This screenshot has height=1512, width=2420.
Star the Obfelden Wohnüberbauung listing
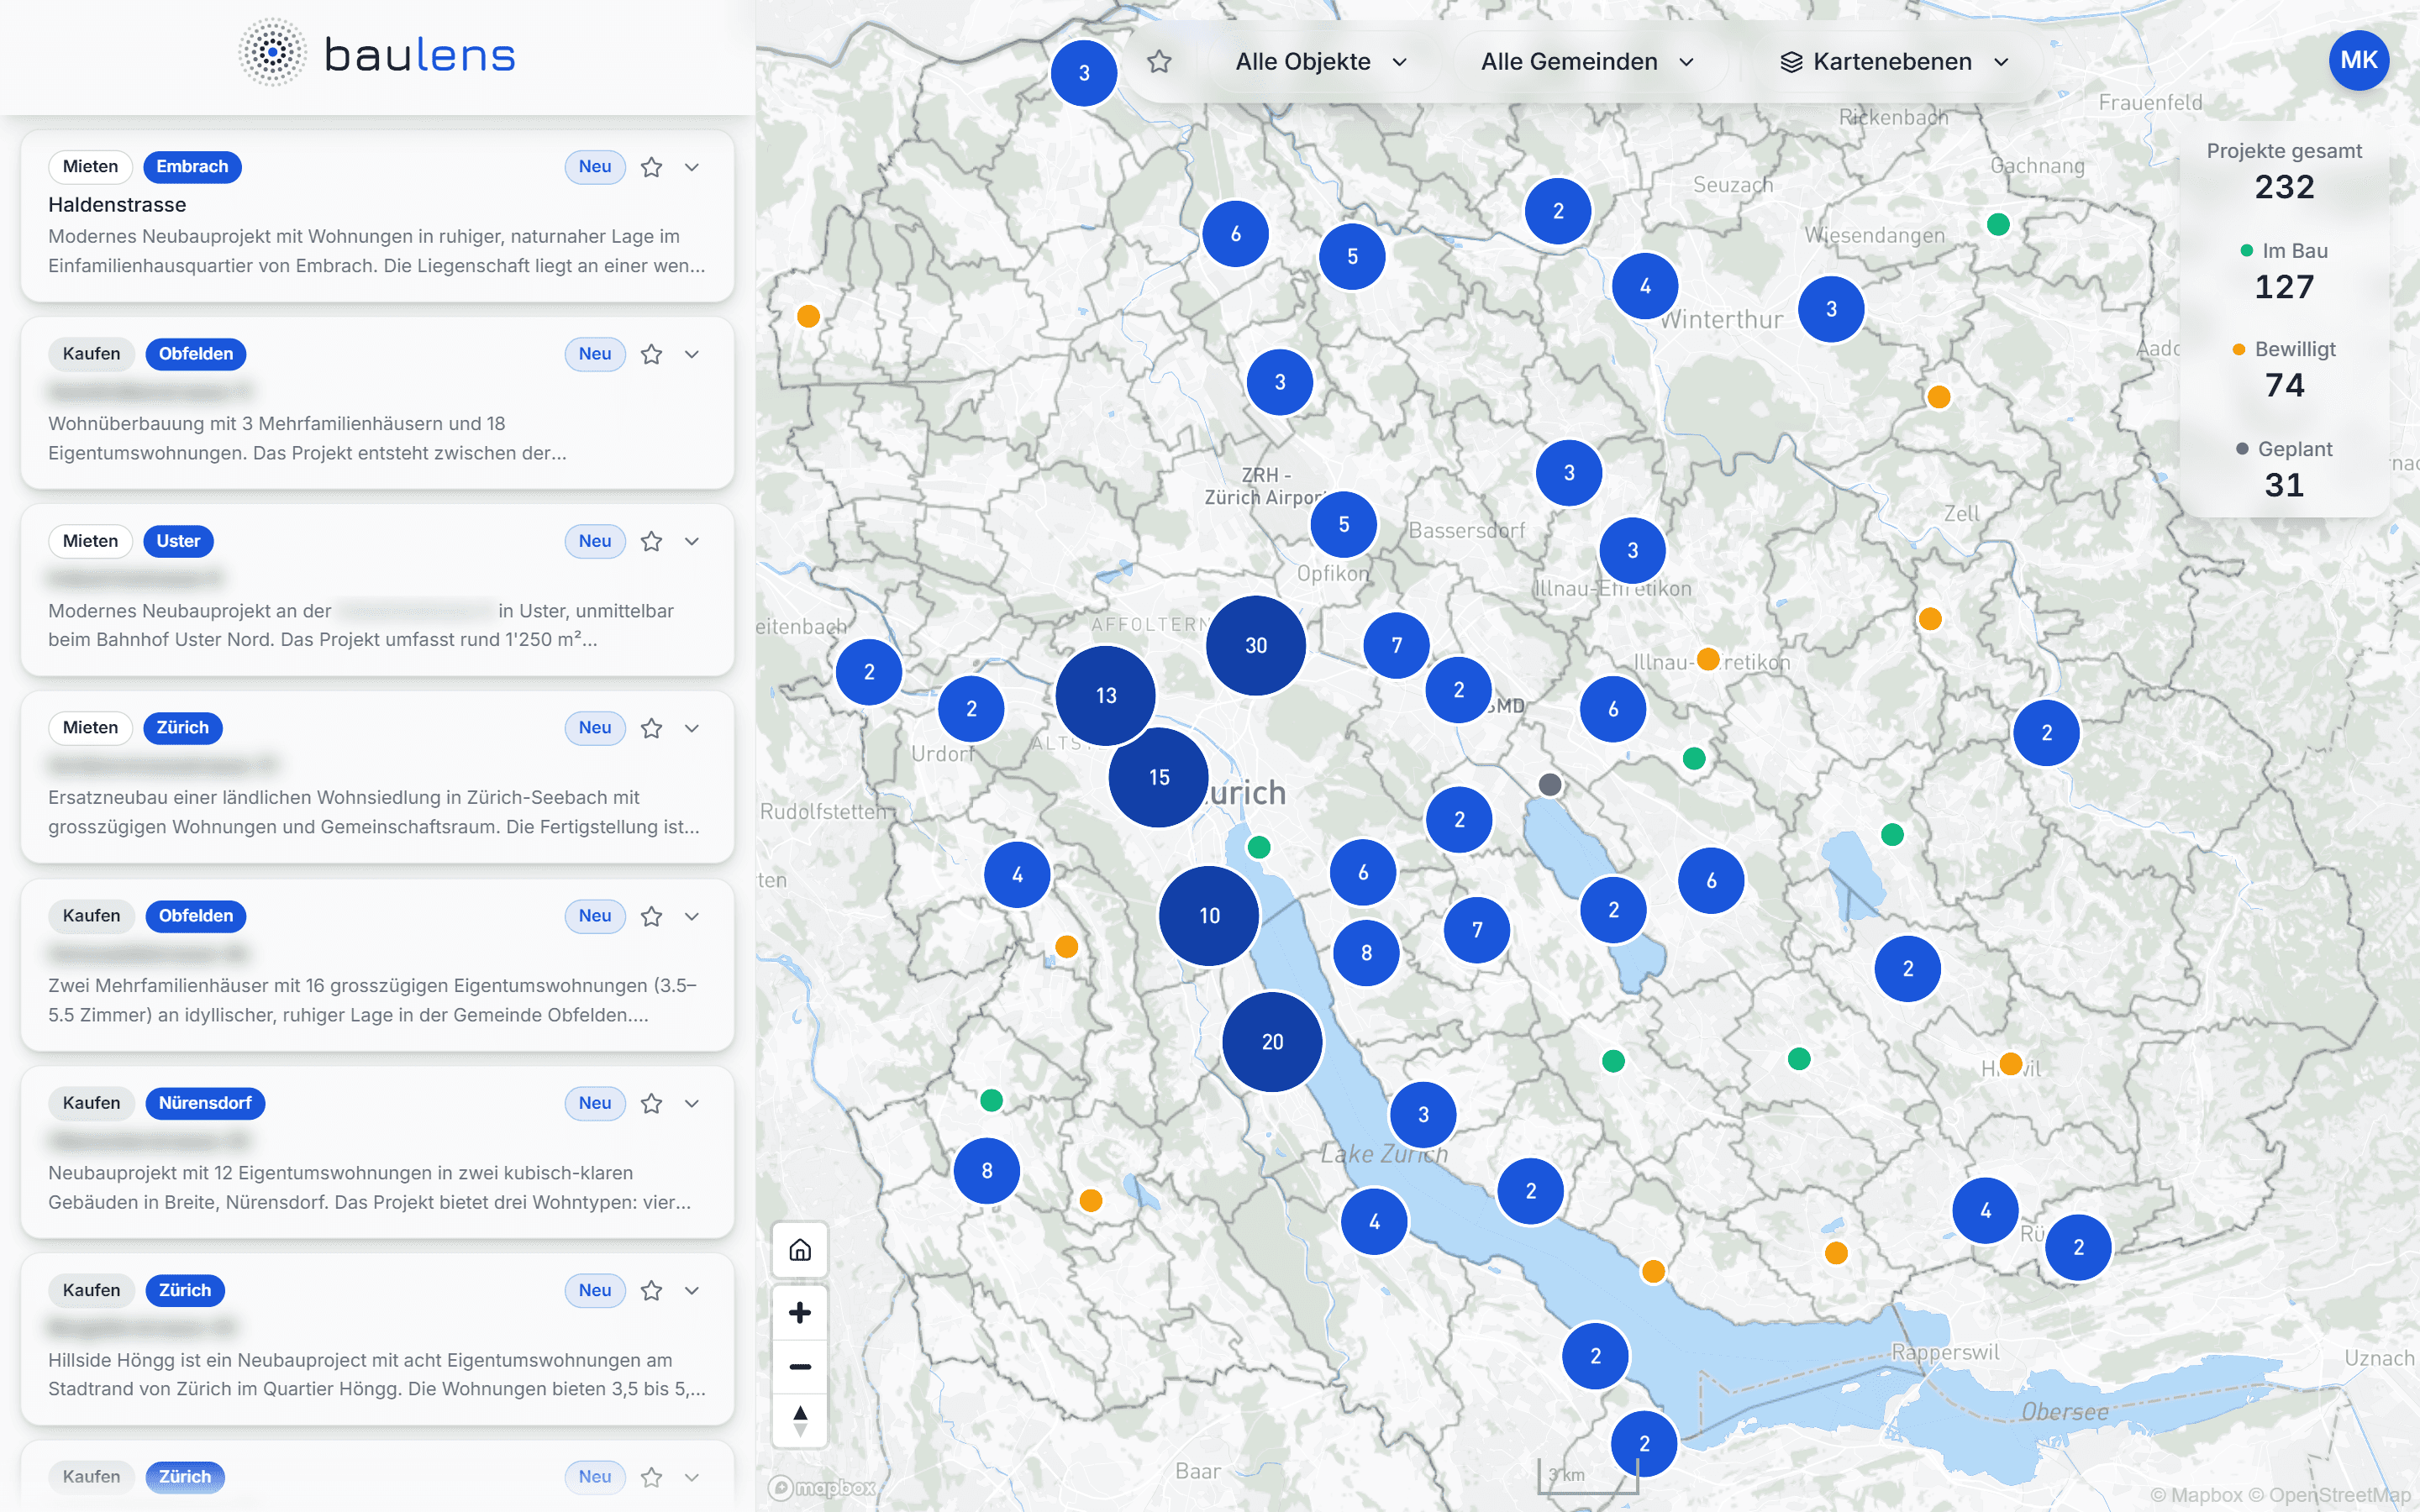[652, 354]
